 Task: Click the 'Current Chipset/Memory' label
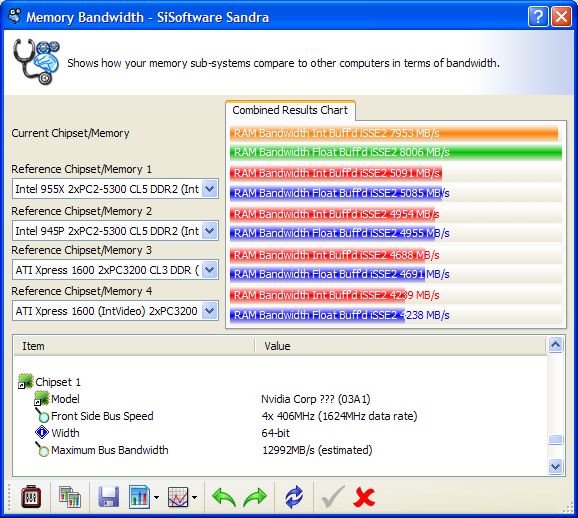(70, 133)
